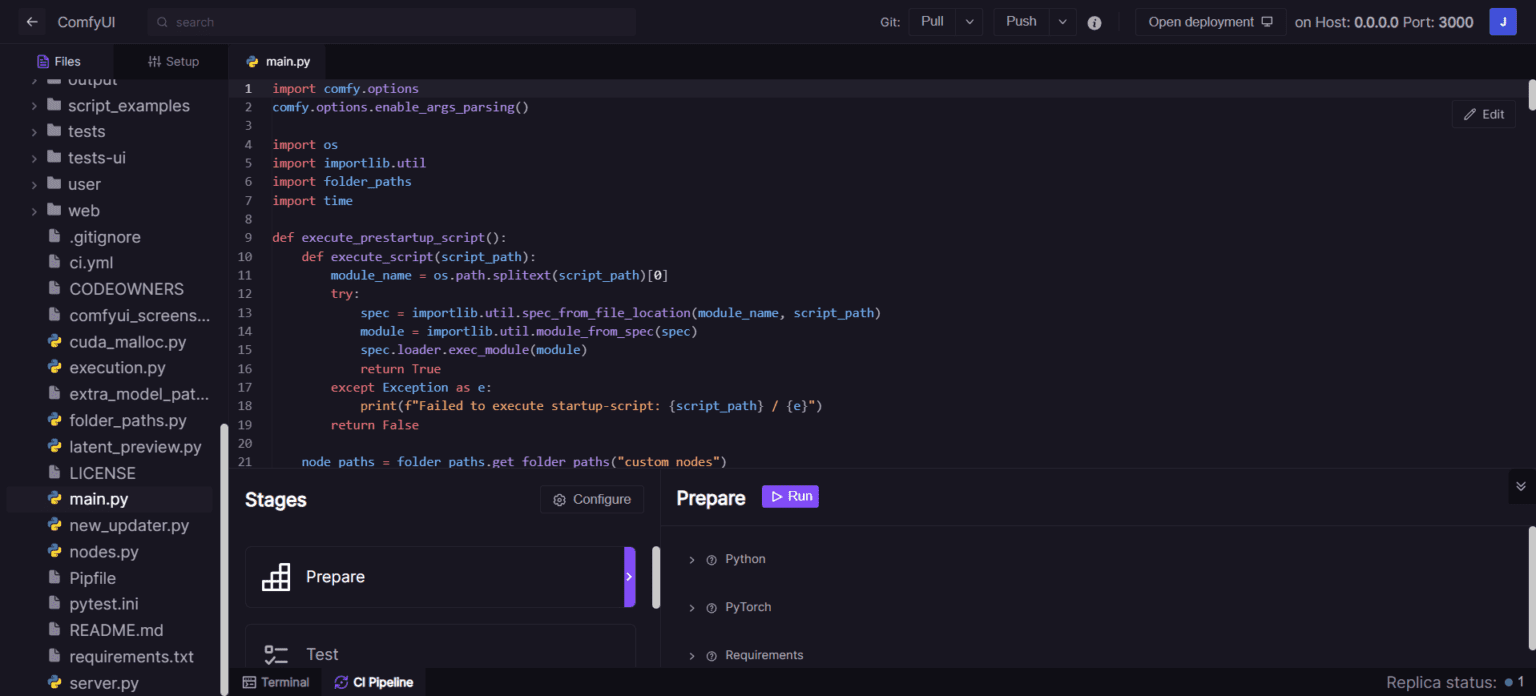Click the Open deployment button
This screenshot has height=696, width=1536.
coord(1210,22)
